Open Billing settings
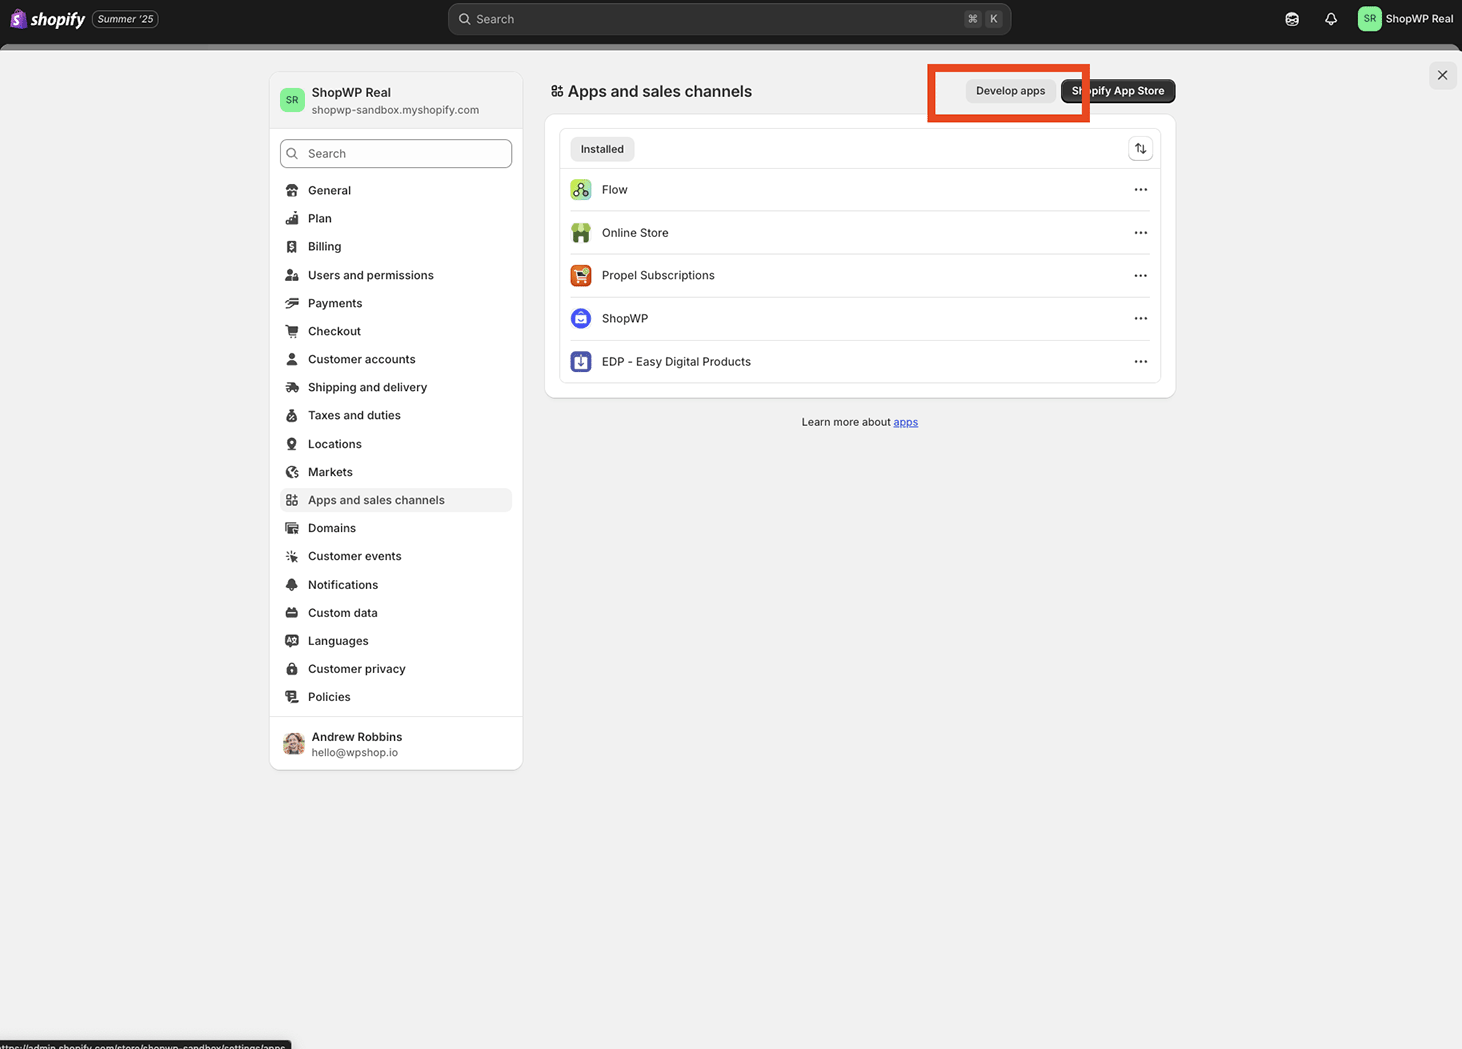The image size is (1462, 1049). [396, 246]
